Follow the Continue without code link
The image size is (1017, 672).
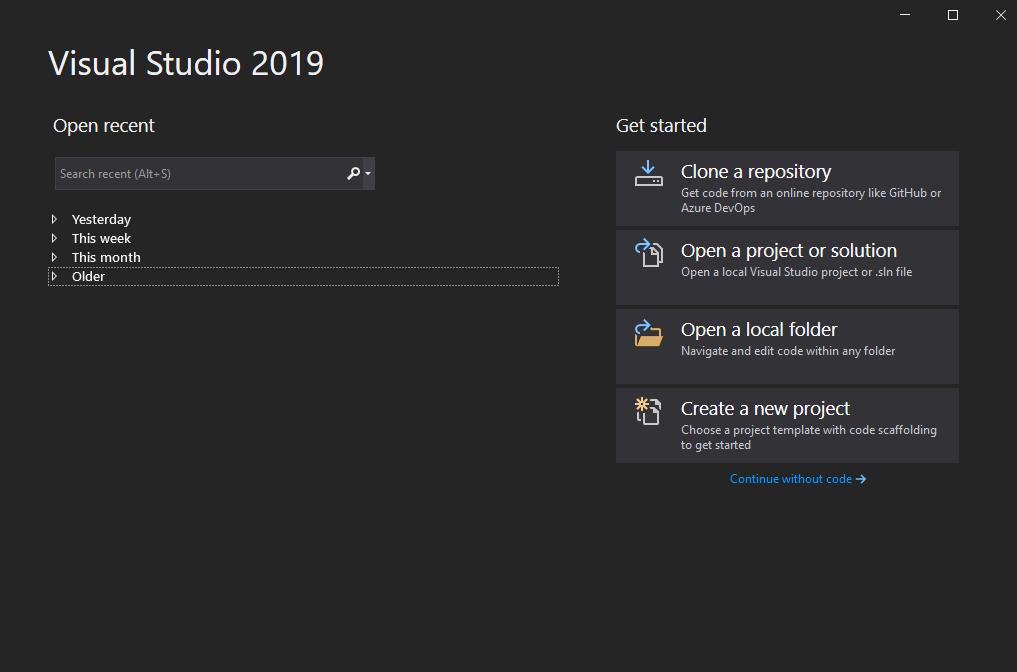point(790,479)
